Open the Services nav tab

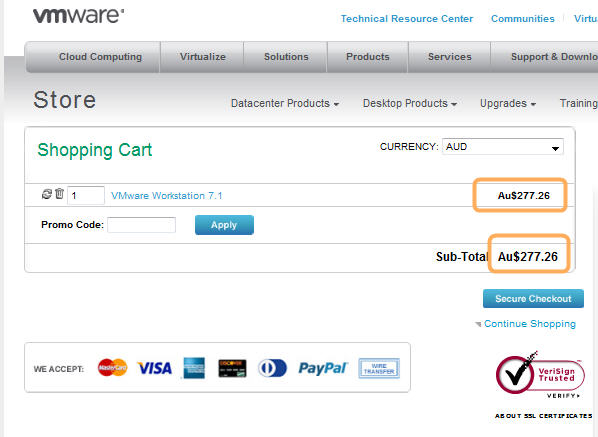click(450, 57)
